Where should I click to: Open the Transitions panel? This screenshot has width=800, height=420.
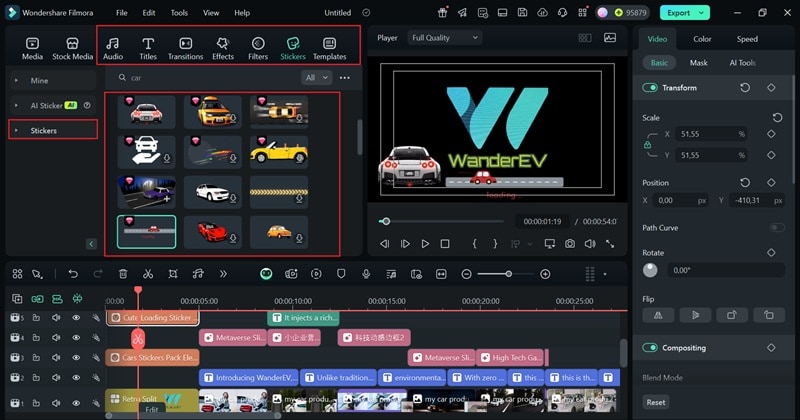[186, 48]
